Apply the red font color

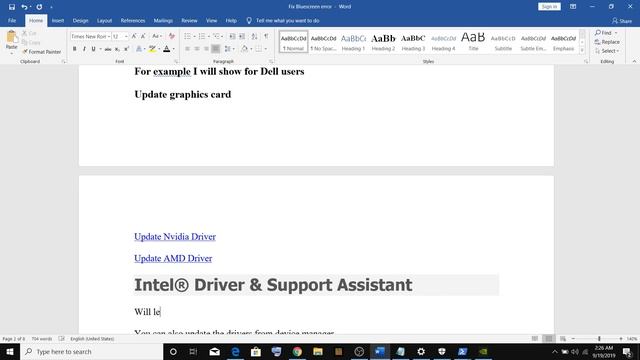pyautogui.click(x=166, y=49)
